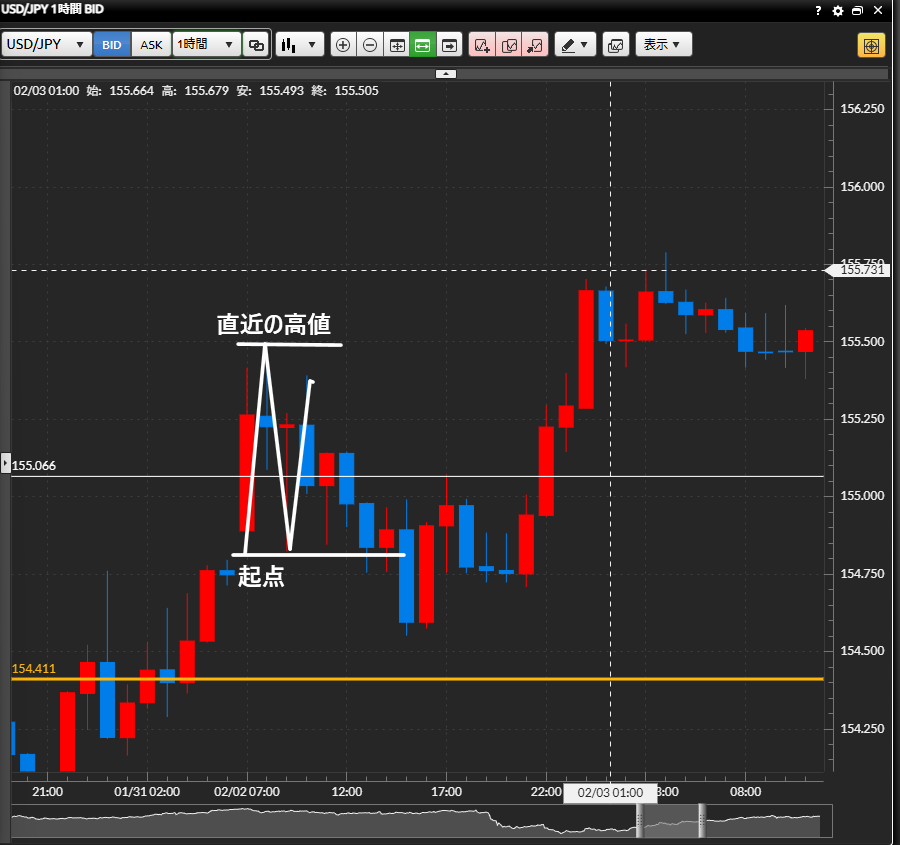Switch price display to ASK

tap(151, 45)
